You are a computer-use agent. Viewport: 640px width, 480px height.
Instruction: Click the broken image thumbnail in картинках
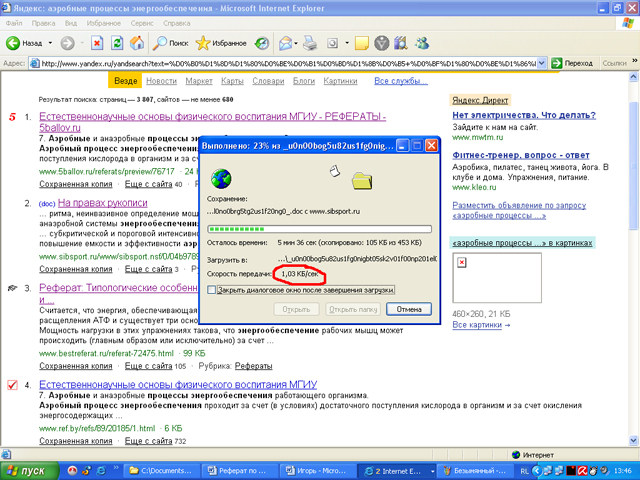(x=497, y=278)
